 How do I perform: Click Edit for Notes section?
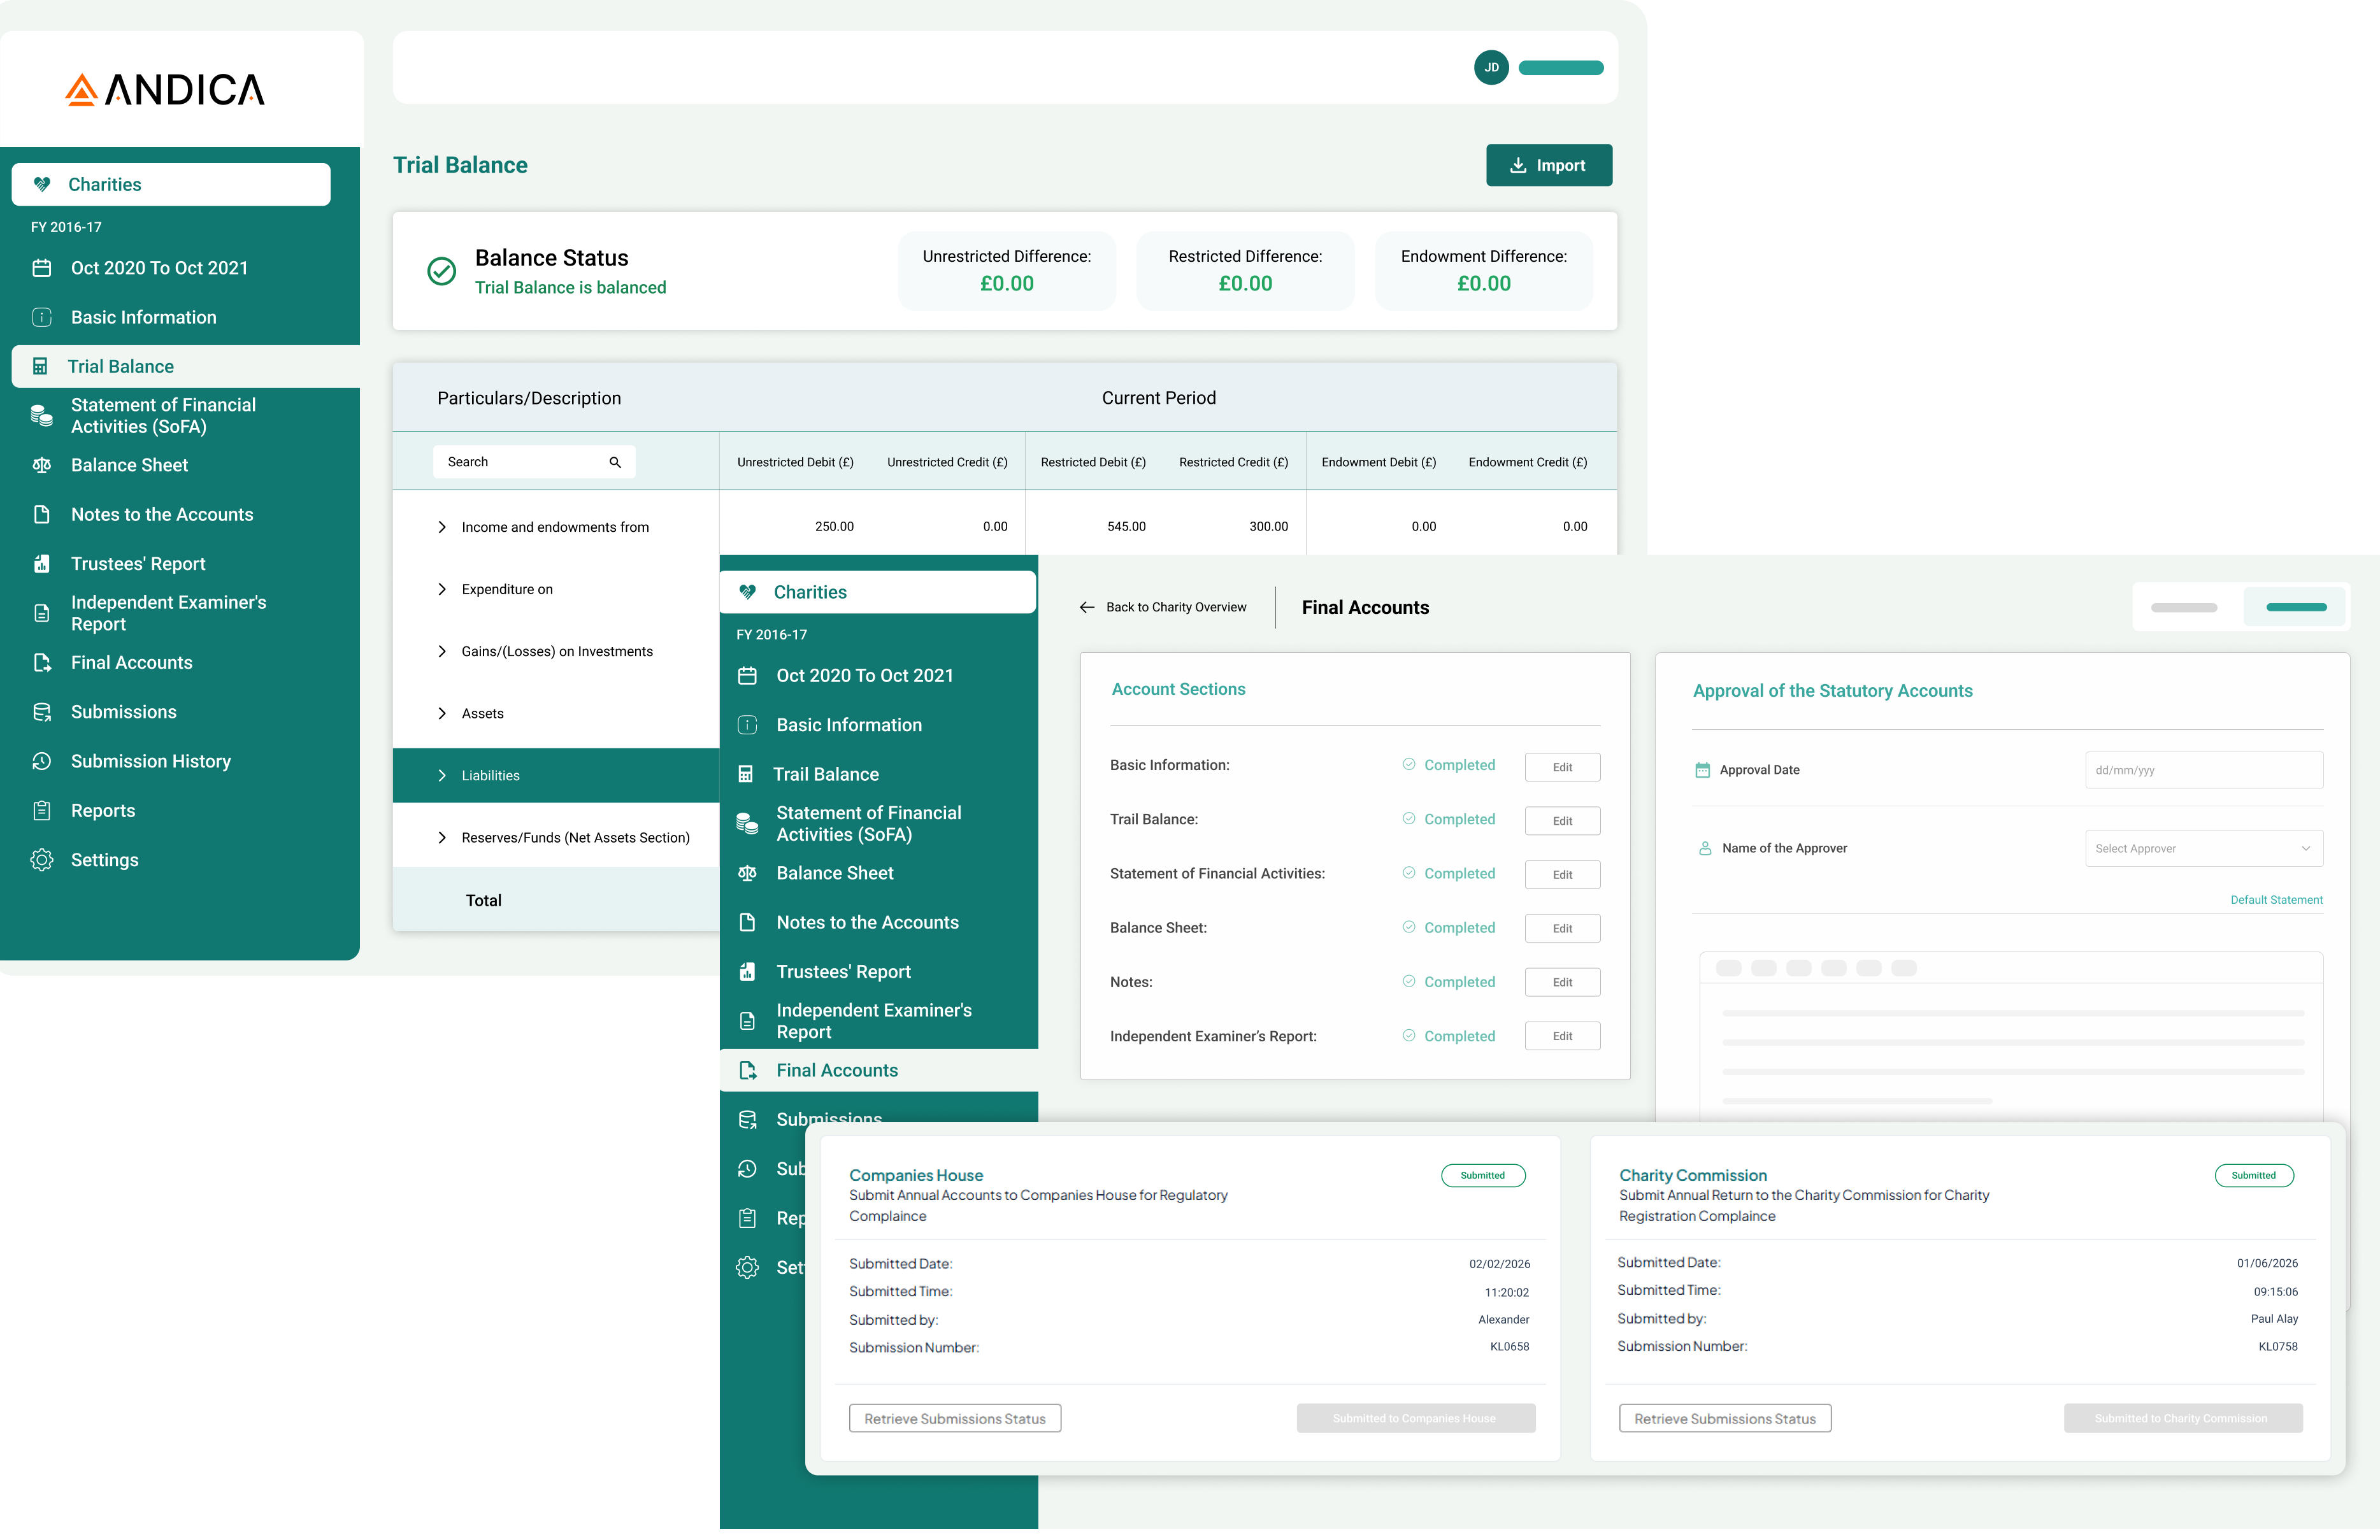(x=1563, y=983)
